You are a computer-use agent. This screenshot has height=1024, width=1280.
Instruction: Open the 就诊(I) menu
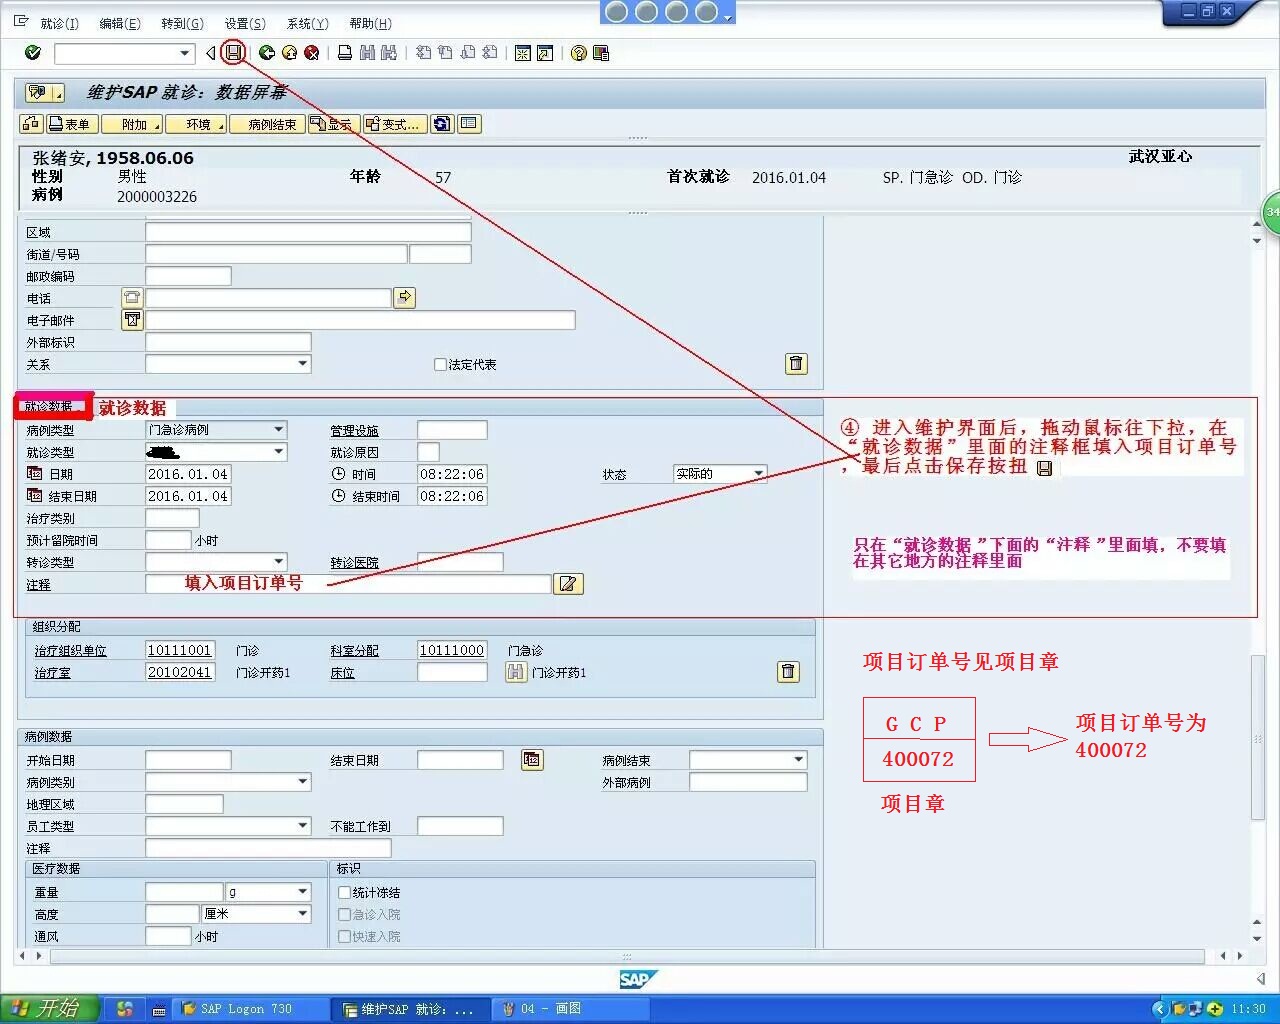pyautogui.click(x=59, y=23)
